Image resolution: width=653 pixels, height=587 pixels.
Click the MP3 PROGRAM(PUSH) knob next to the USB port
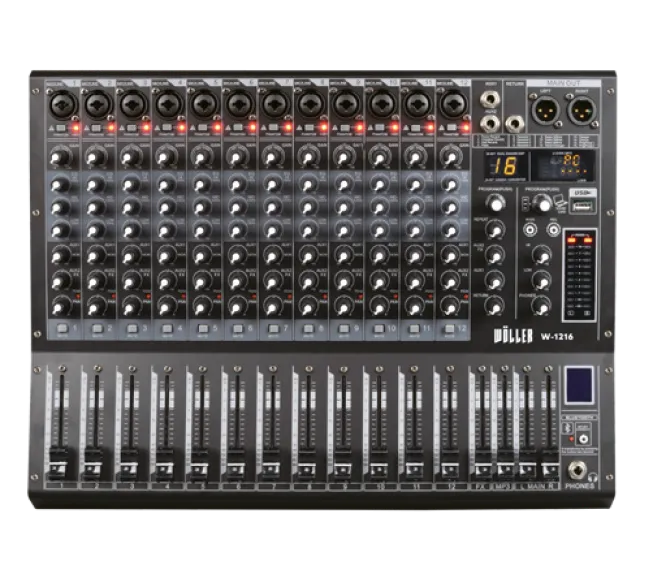[543, 204]
